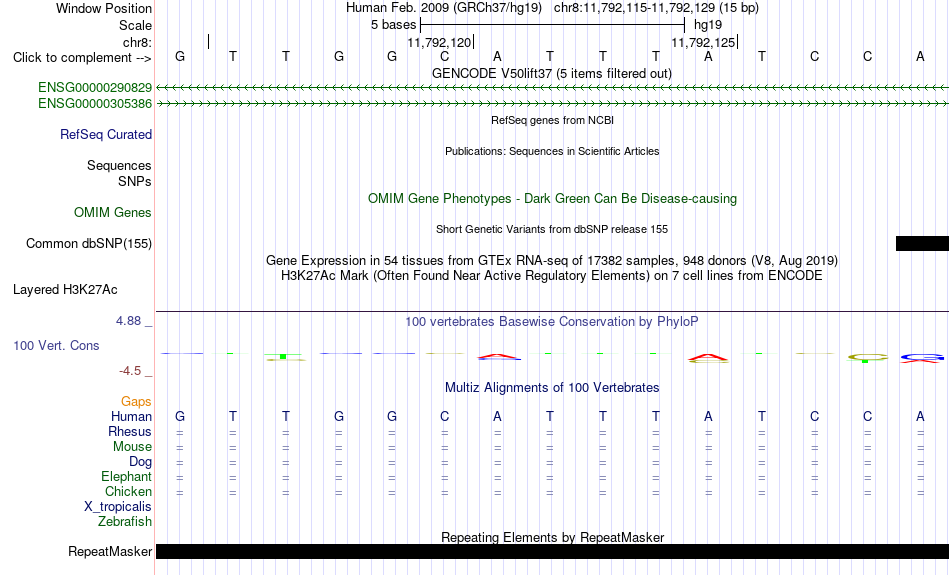Click 'Click to complement -->' label
The height and width of the screenshot is (575, 950).
(82, 58)
